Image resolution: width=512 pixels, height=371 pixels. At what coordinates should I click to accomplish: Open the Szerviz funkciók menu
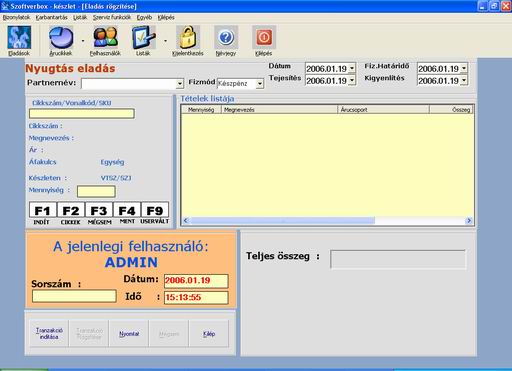pyautogui.click(x=112, y=17)
